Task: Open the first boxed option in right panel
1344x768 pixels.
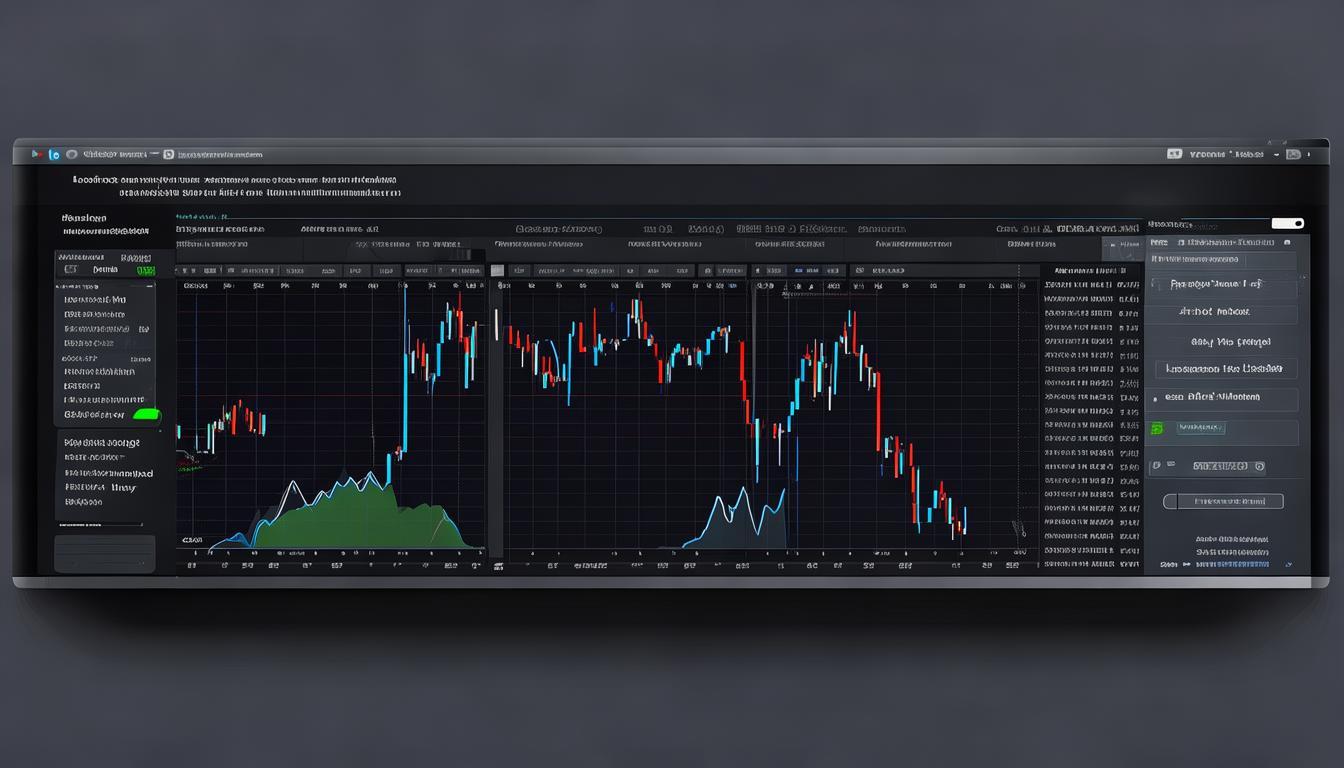Action: click(1221, 285)
